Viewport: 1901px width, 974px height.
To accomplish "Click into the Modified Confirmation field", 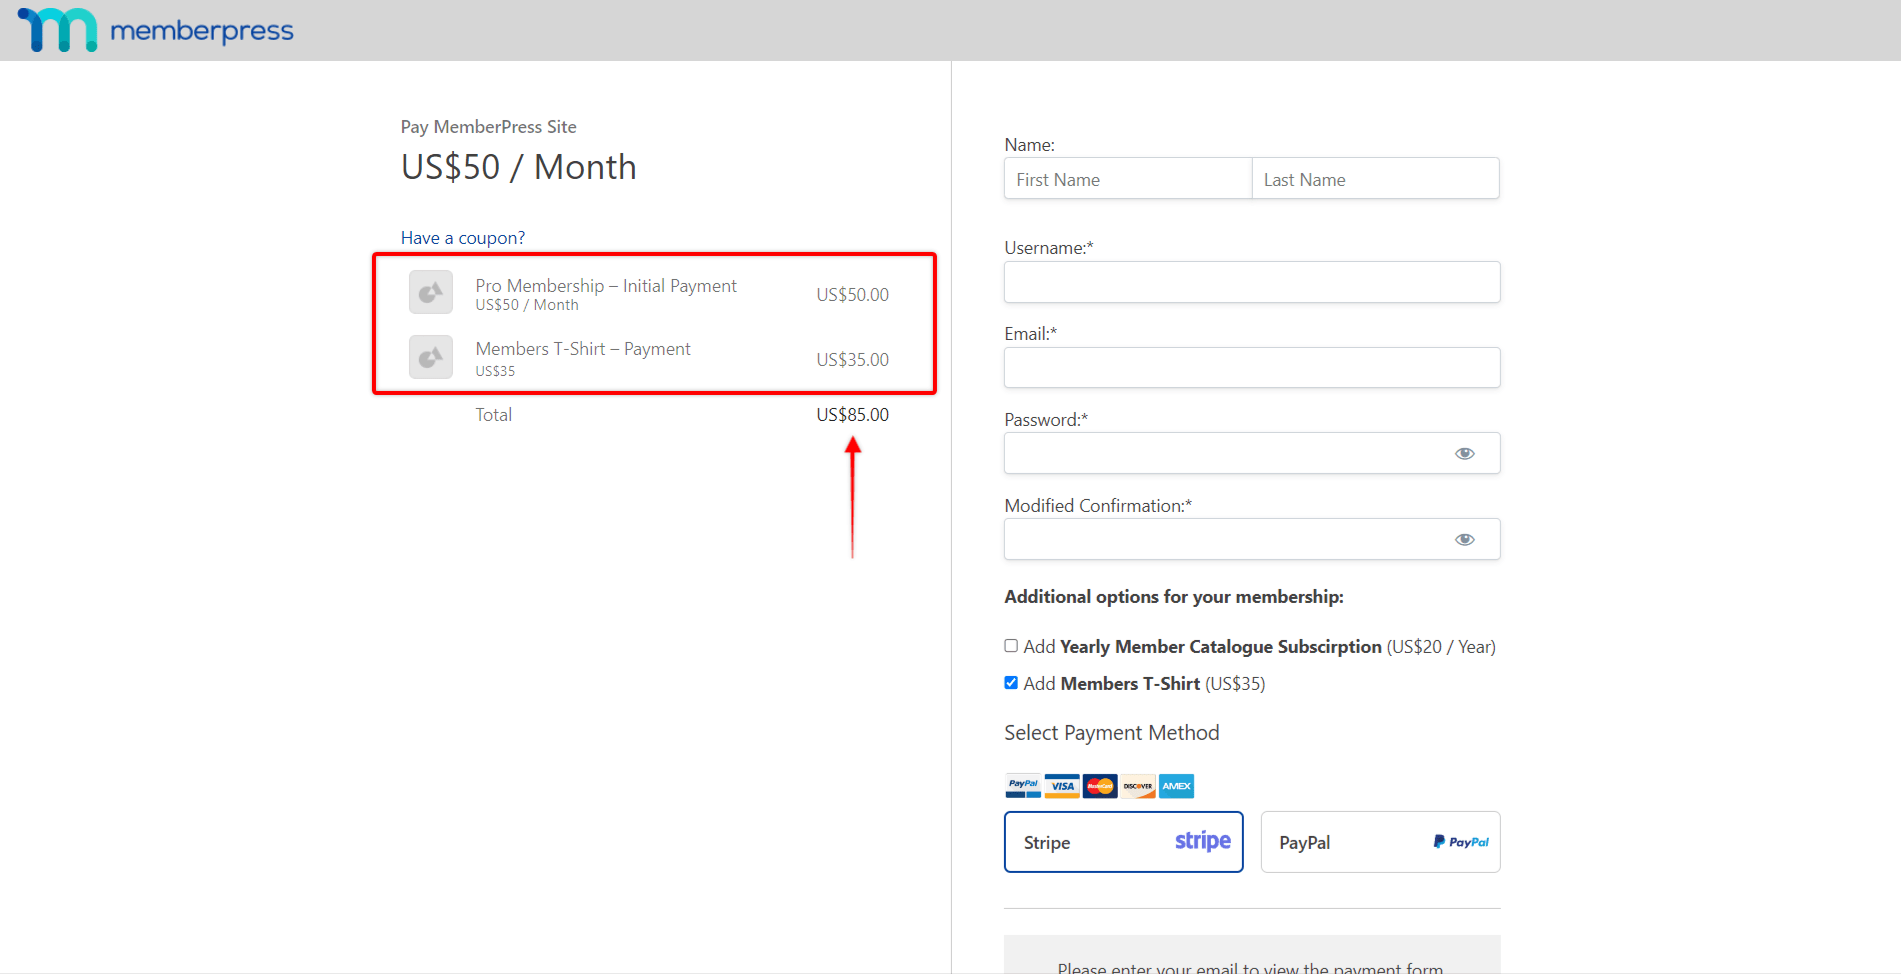I will (1252, 539).
